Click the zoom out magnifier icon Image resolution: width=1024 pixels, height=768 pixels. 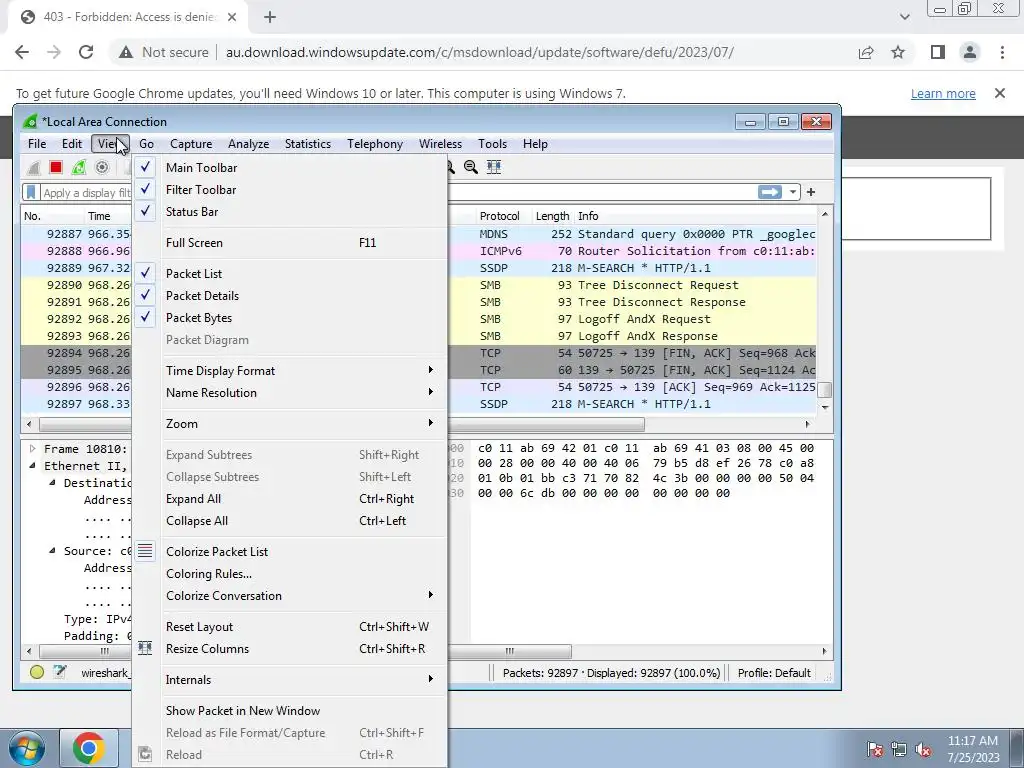point(471,167)
